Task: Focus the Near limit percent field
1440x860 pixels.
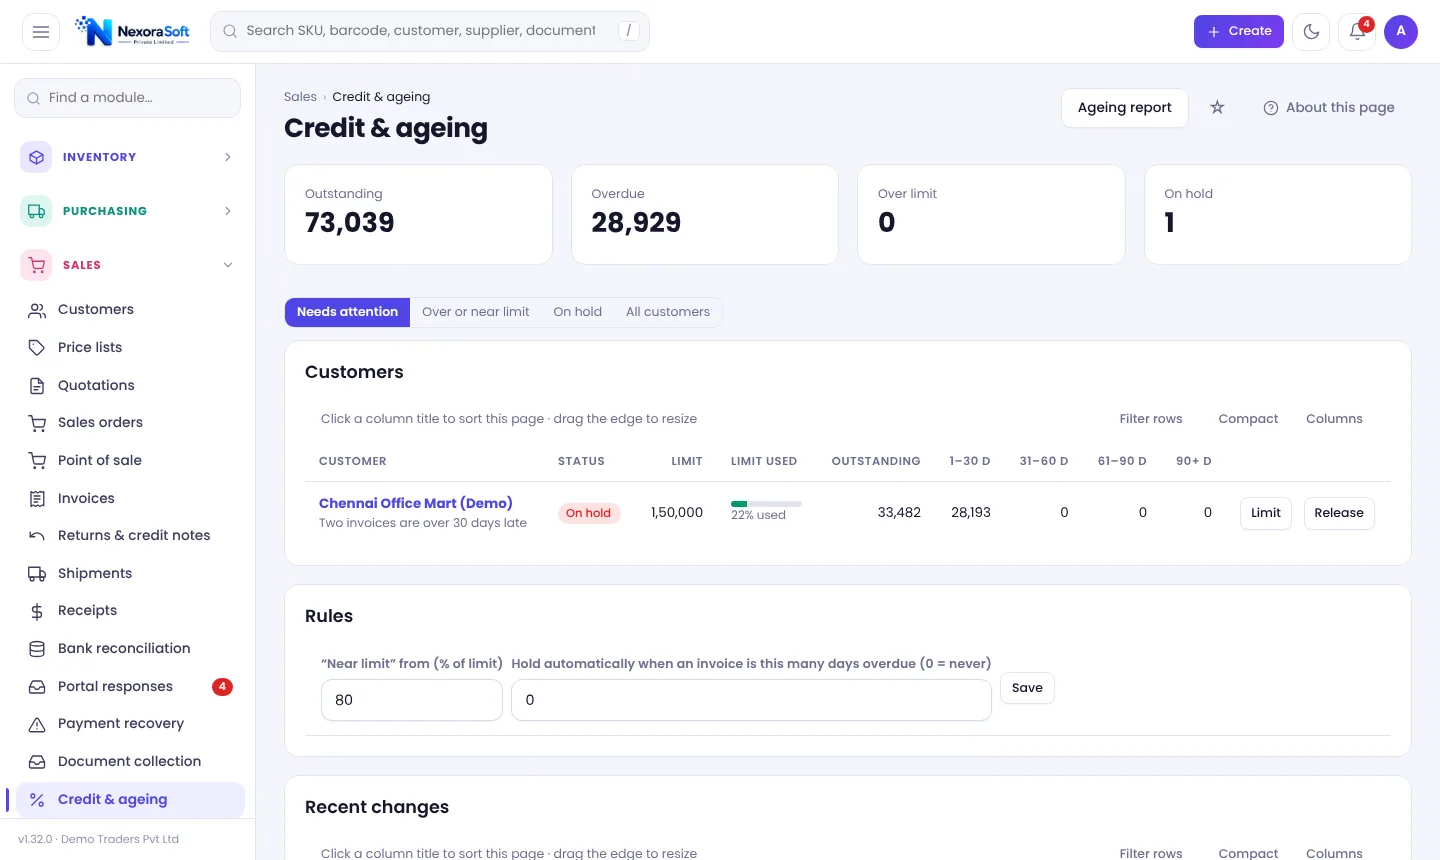Action: [x=412, y=700]
